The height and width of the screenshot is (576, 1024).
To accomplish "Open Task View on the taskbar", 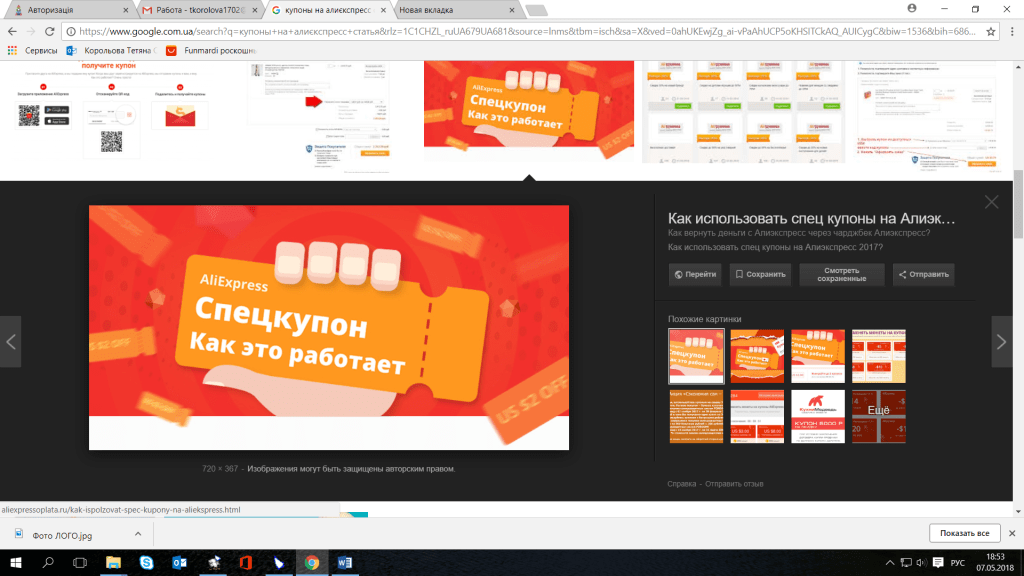I will (80, 563).
